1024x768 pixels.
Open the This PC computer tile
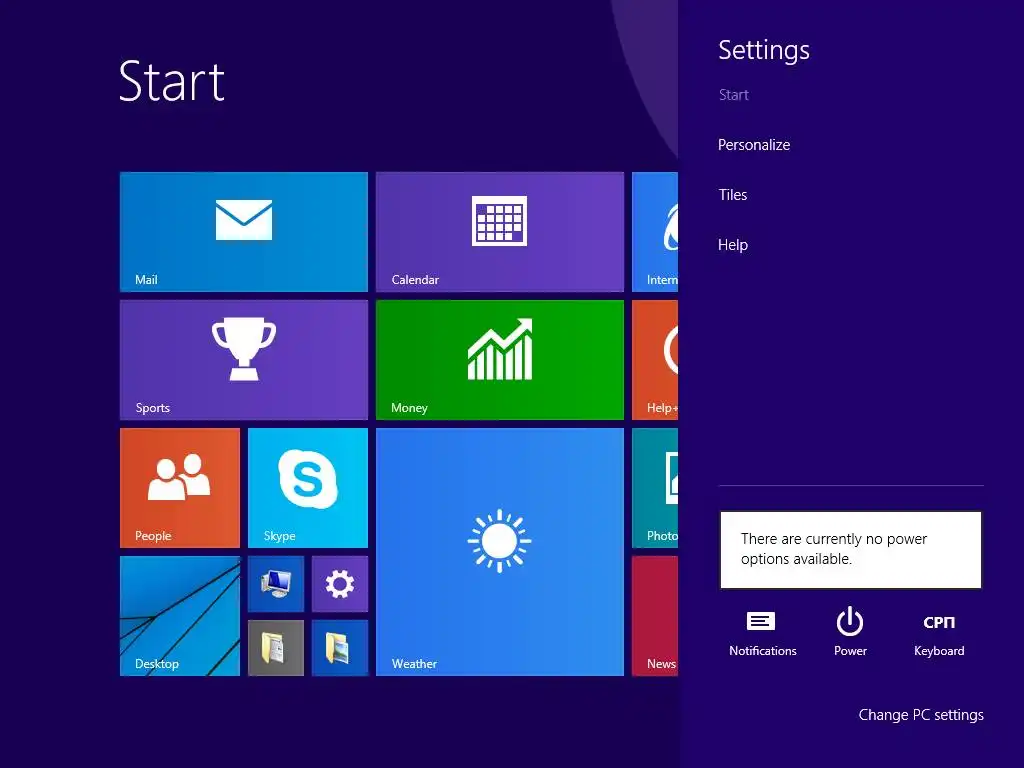point(276,584)
